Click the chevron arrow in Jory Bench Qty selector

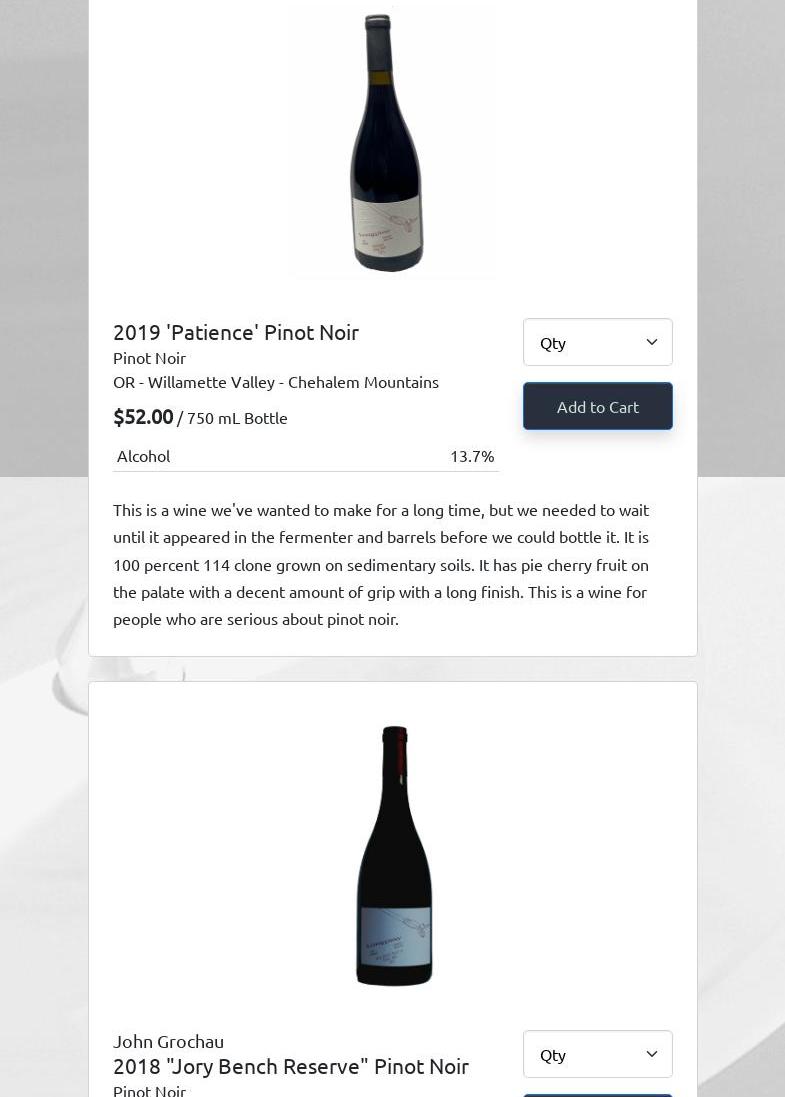652,1054
